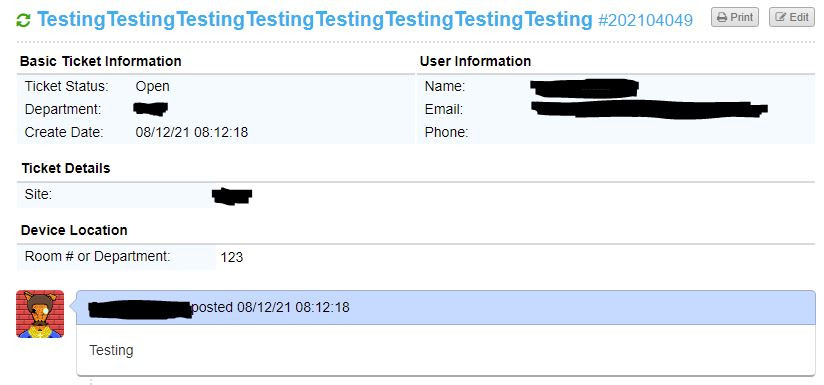Click the redacted Email address value
This screenshot has width=824, height=385.
649,109
